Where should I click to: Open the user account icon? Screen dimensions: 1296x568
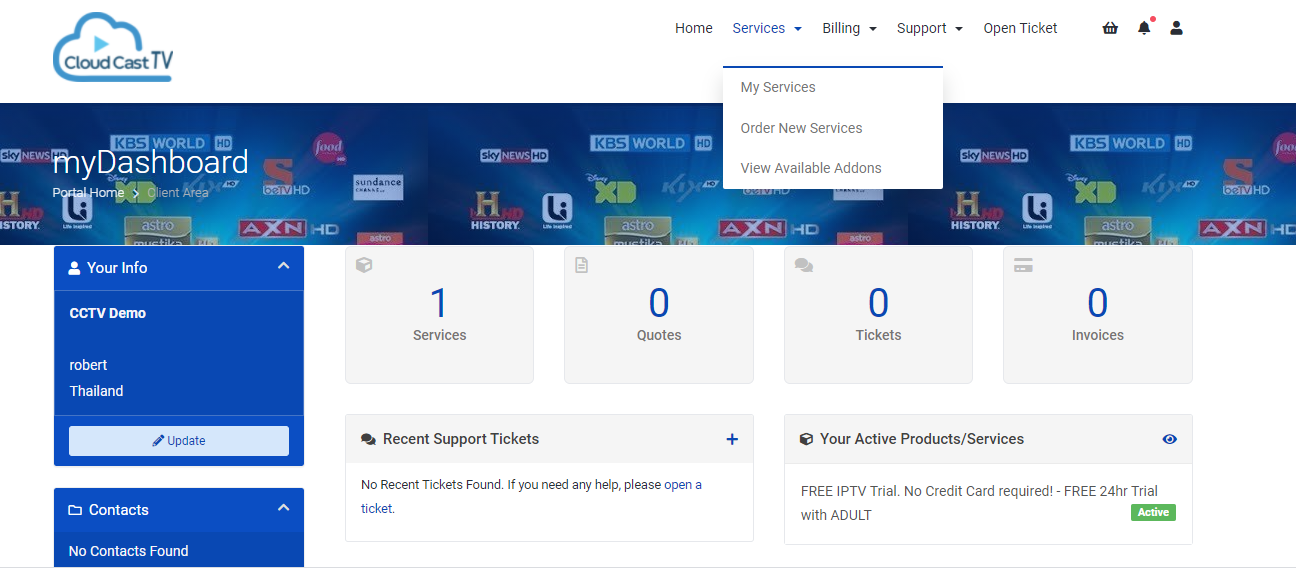[x=1176, y=28]
